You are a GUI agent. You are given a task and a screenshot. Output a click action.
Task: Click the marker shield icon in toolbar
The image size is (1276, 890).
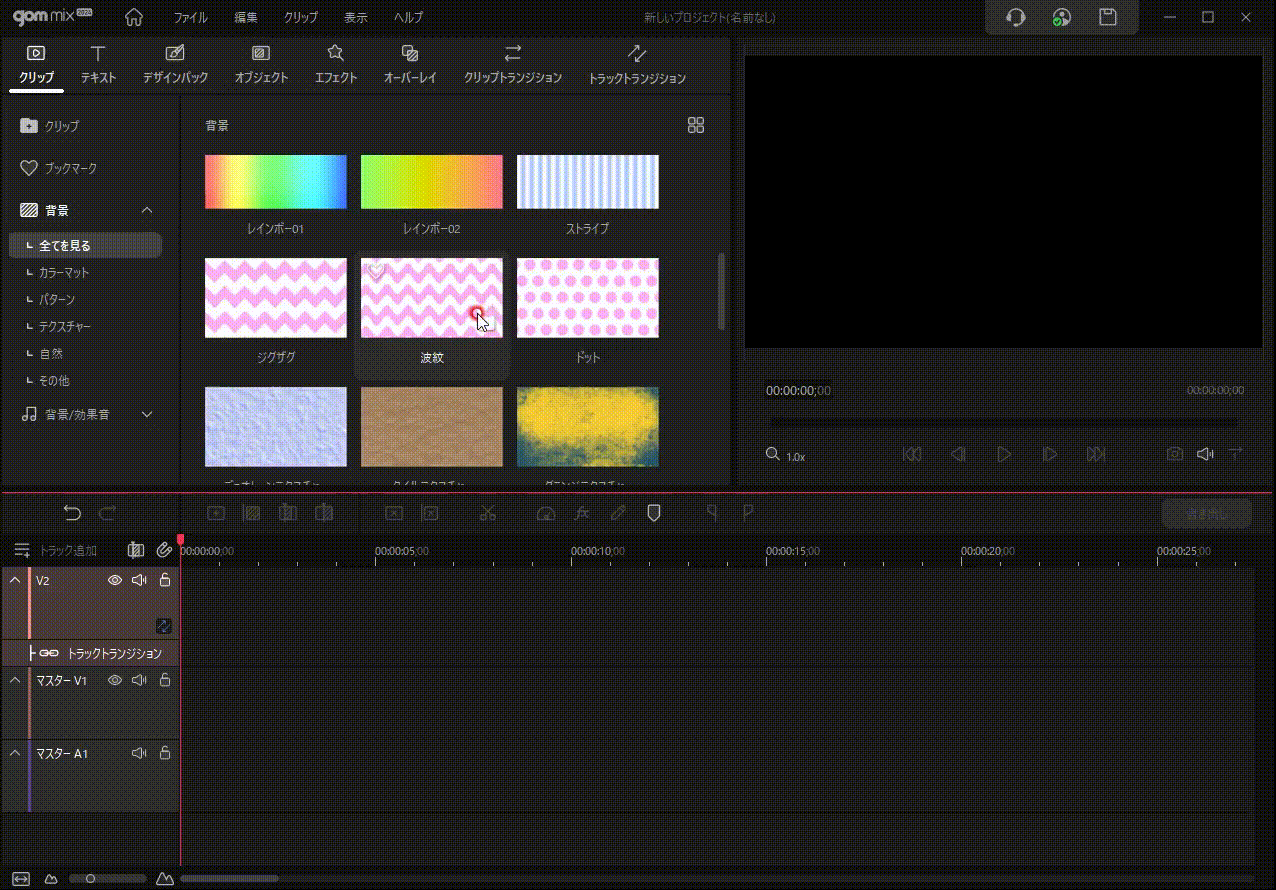coord(654,513)
